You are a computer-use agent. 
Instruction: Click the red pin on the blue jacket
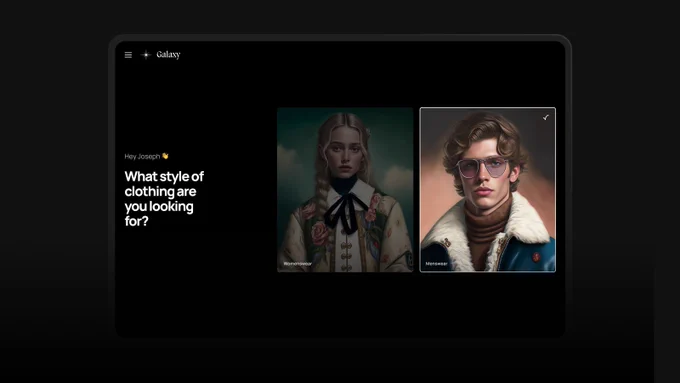tap(536, 257)
